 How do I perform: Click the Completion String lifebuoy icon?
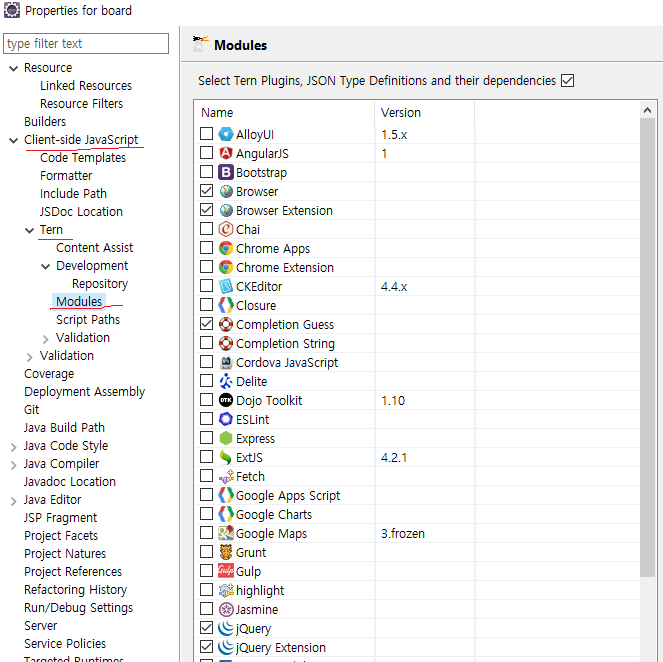tap(226, 343)
